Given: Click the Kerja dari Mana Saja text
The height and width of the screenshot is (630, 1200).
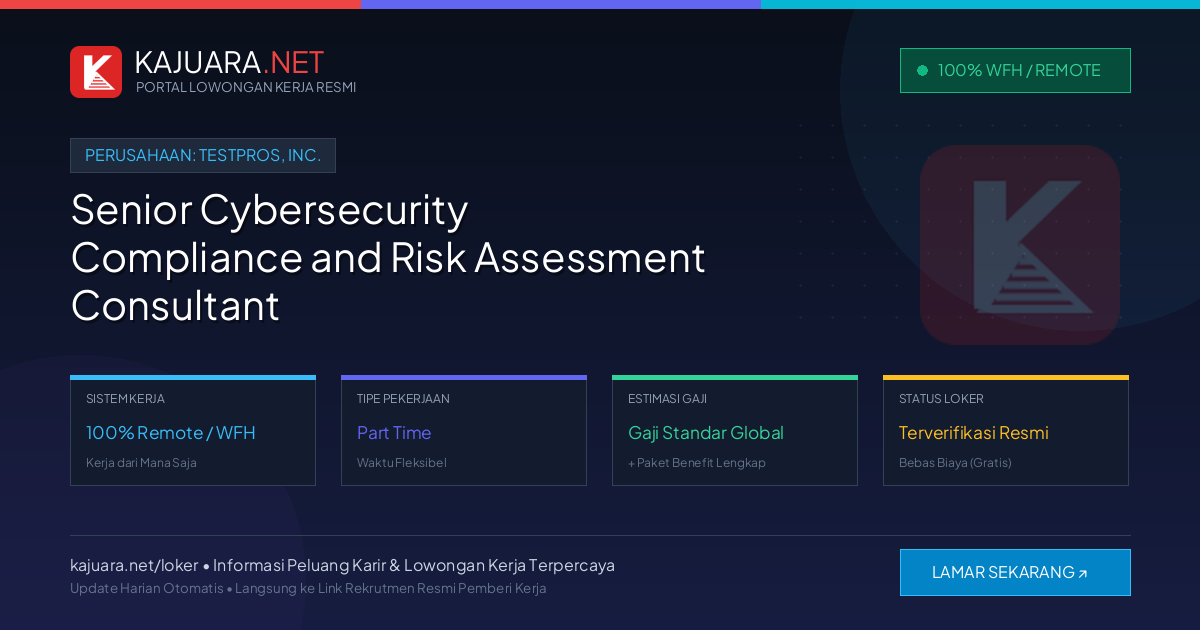Looking at the screenshot, I should (x=141, y=463).
